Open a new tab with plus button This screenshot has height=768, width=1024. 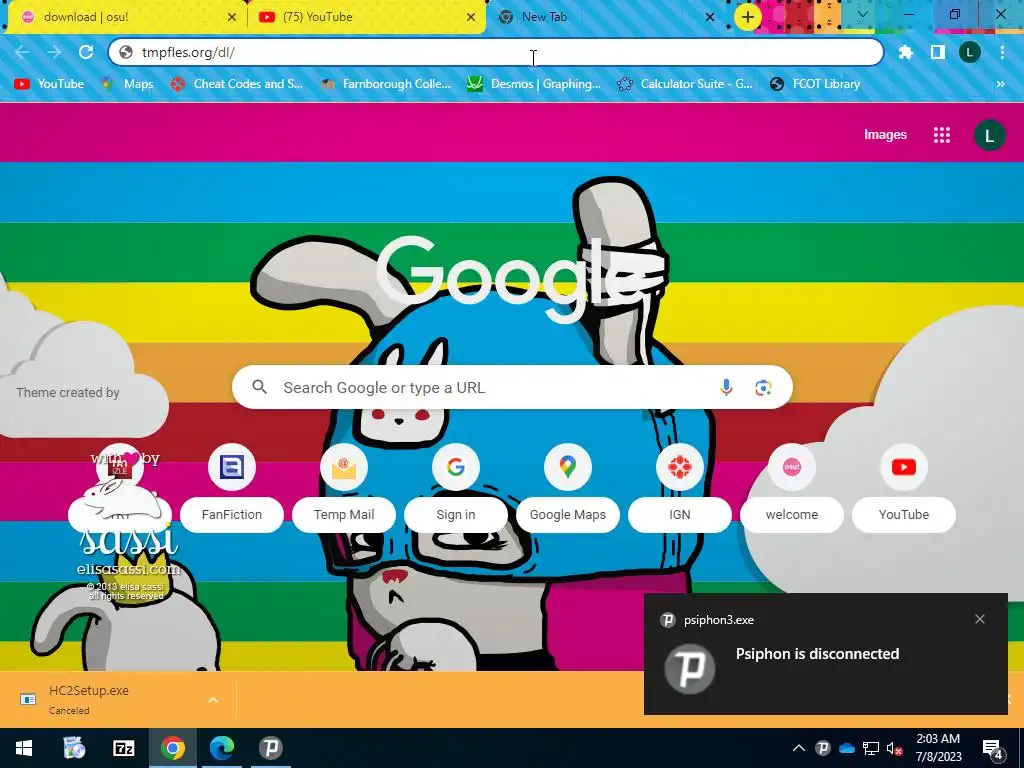click(748, 17)
